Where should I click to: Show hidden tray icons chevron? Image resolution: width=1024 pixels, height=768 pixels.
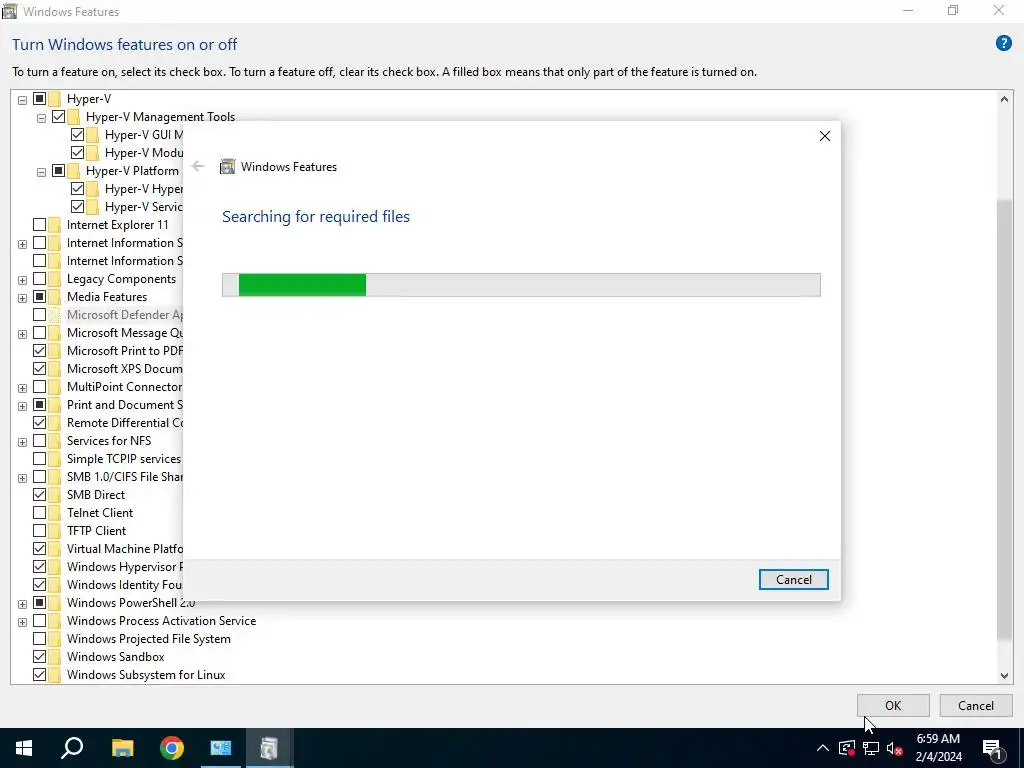click(823, 748)
